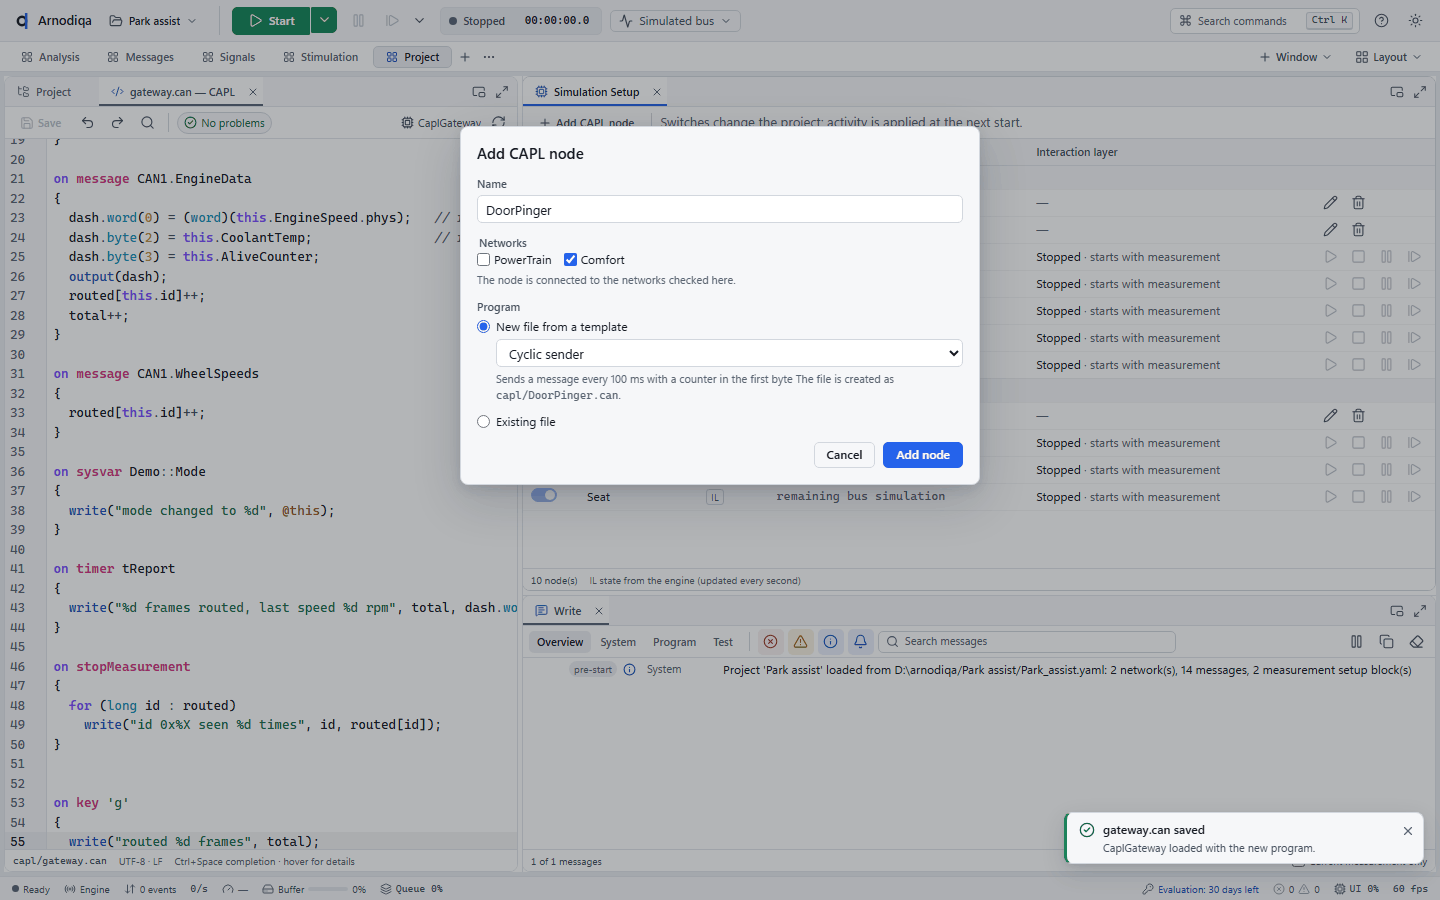Viewport: 1440px width, 900px height.
Task: Click the bell icon in the Write toolbar
Action: (x=860, y=642)
